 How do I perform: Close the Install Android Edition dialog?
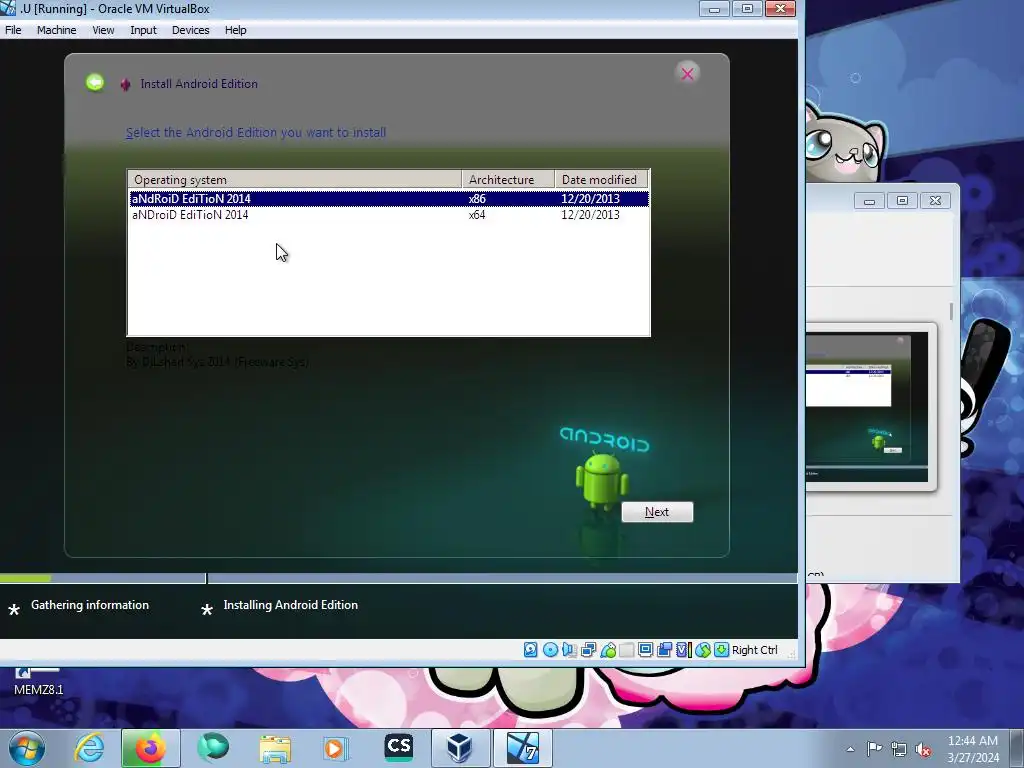[x=687, y=73]
